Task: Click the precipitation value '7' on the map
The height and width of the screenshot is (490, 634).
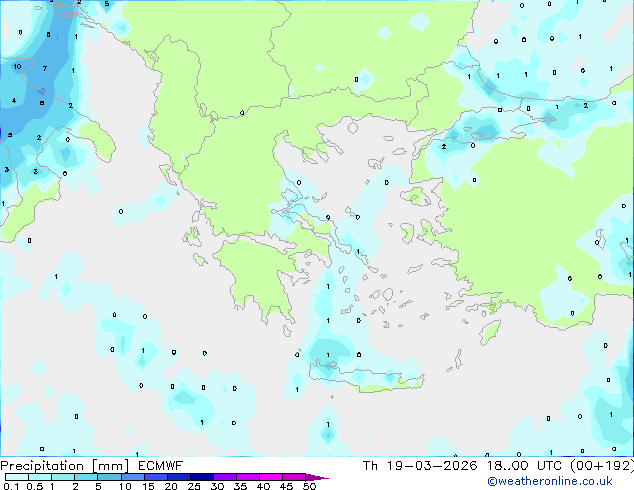Action: click(x=44, y=68)
